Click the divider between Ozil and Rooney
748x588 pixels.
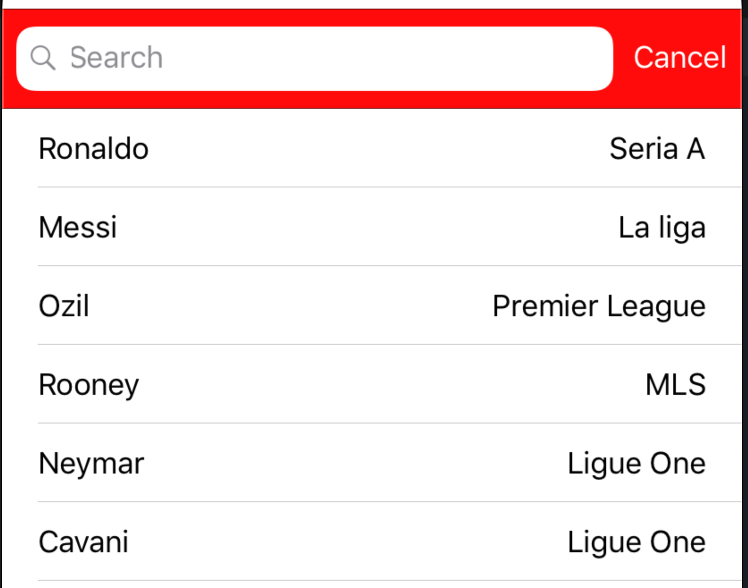pyautogui.click(x=389, y=344)
